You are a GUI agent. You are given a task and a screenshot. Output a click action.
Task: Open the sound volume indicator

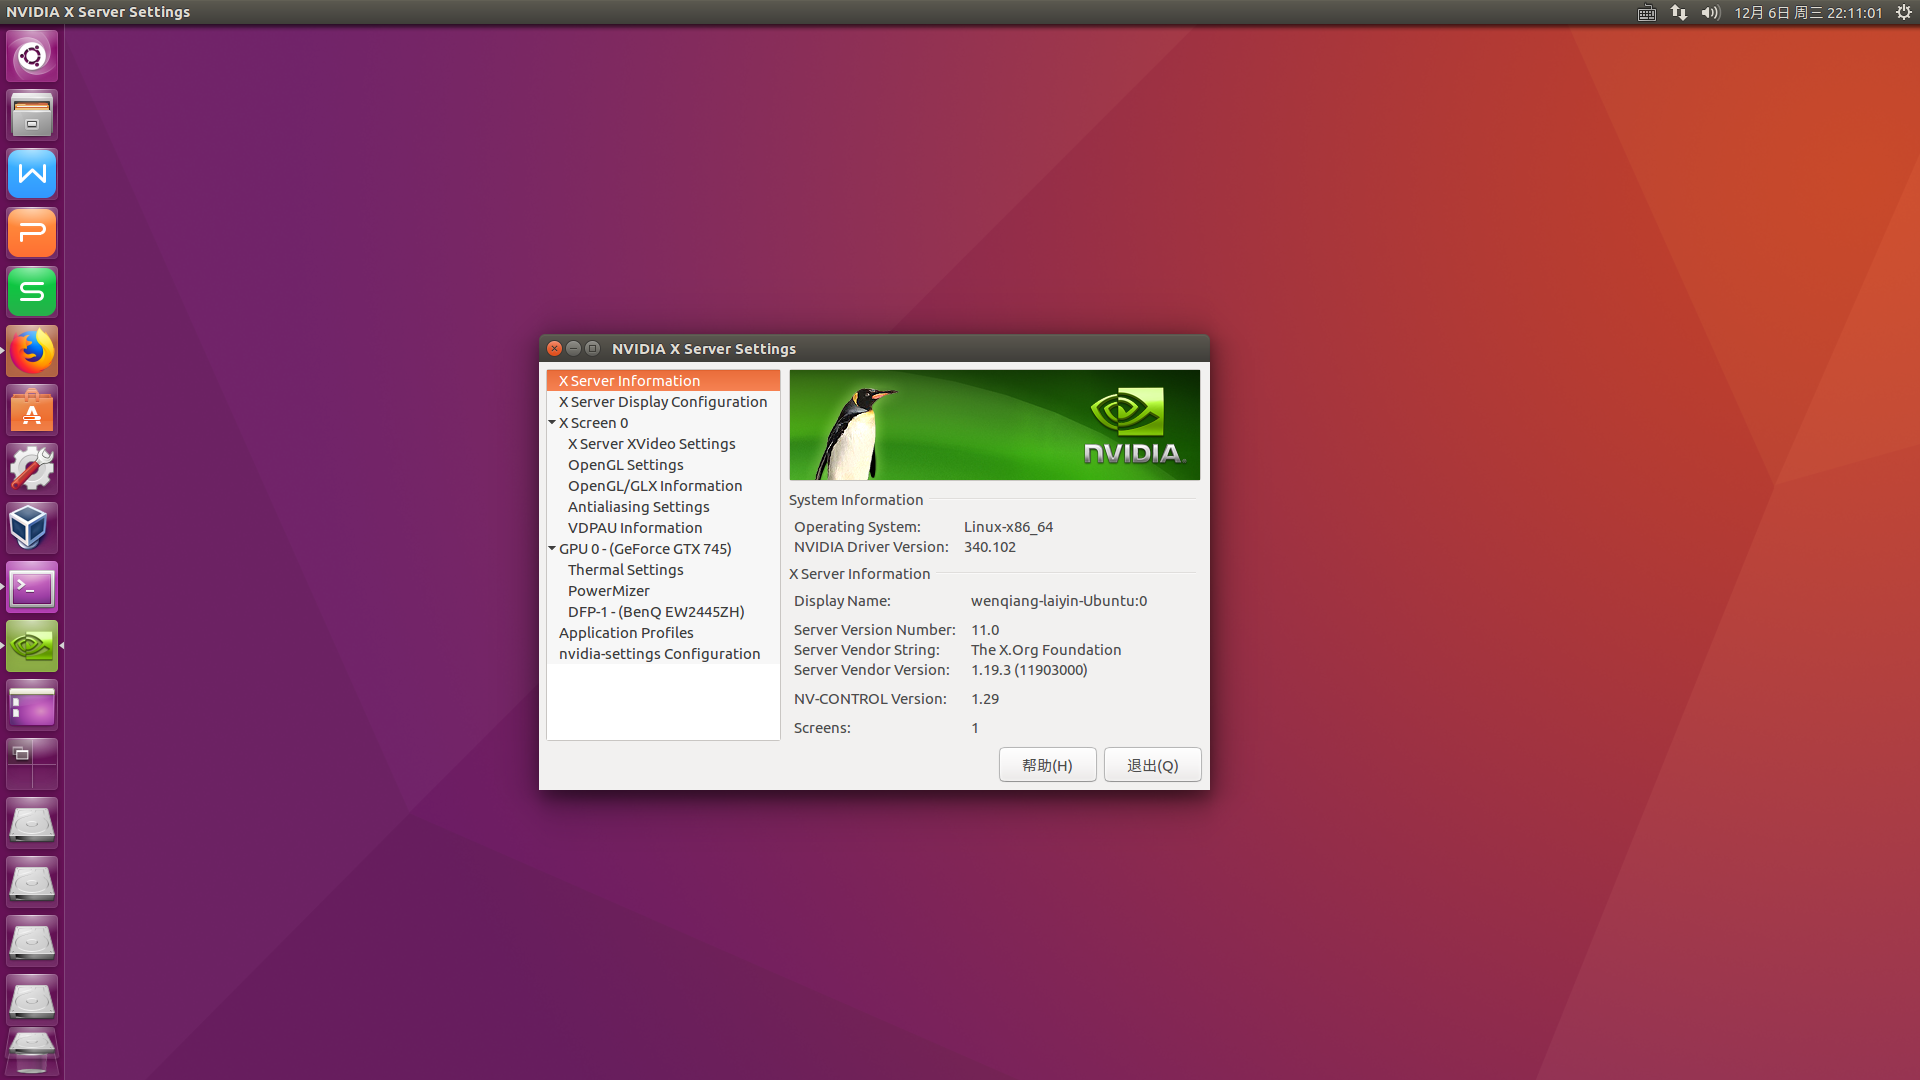(1711, 13)
